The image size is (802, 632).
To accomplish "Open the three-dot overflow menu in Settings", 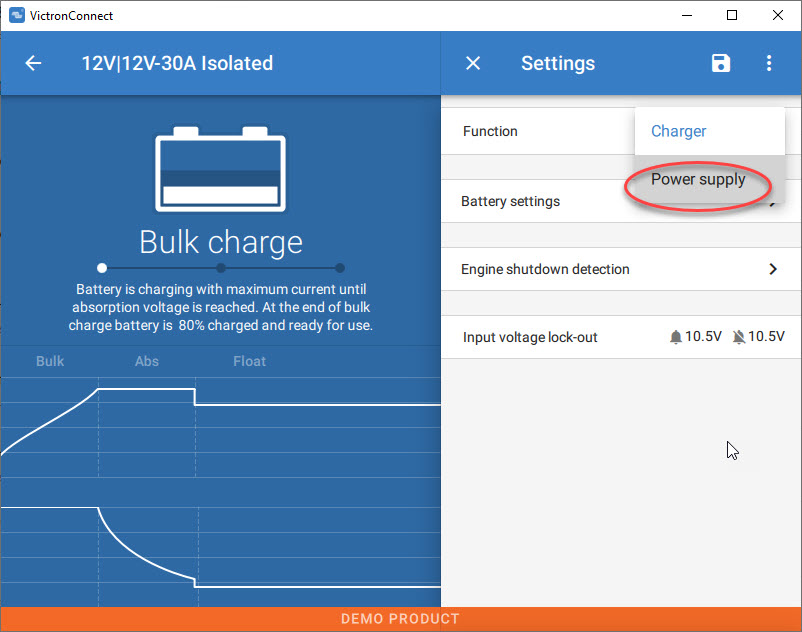I will click(x=769, y=63).
